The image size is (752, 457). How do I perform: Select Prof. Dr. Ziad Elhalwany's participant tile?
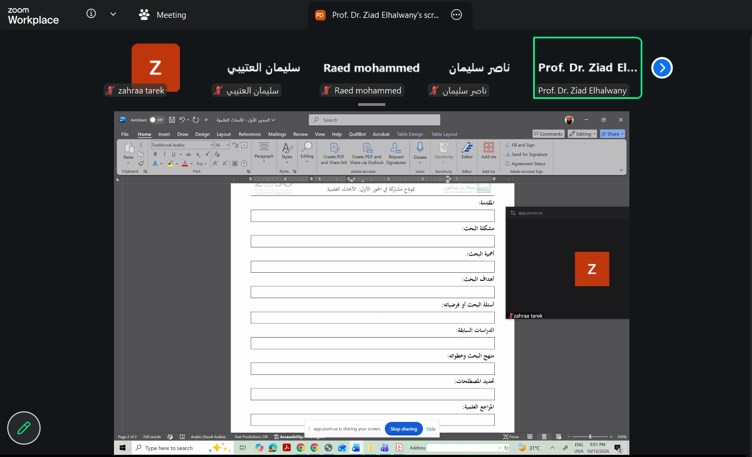588,68
